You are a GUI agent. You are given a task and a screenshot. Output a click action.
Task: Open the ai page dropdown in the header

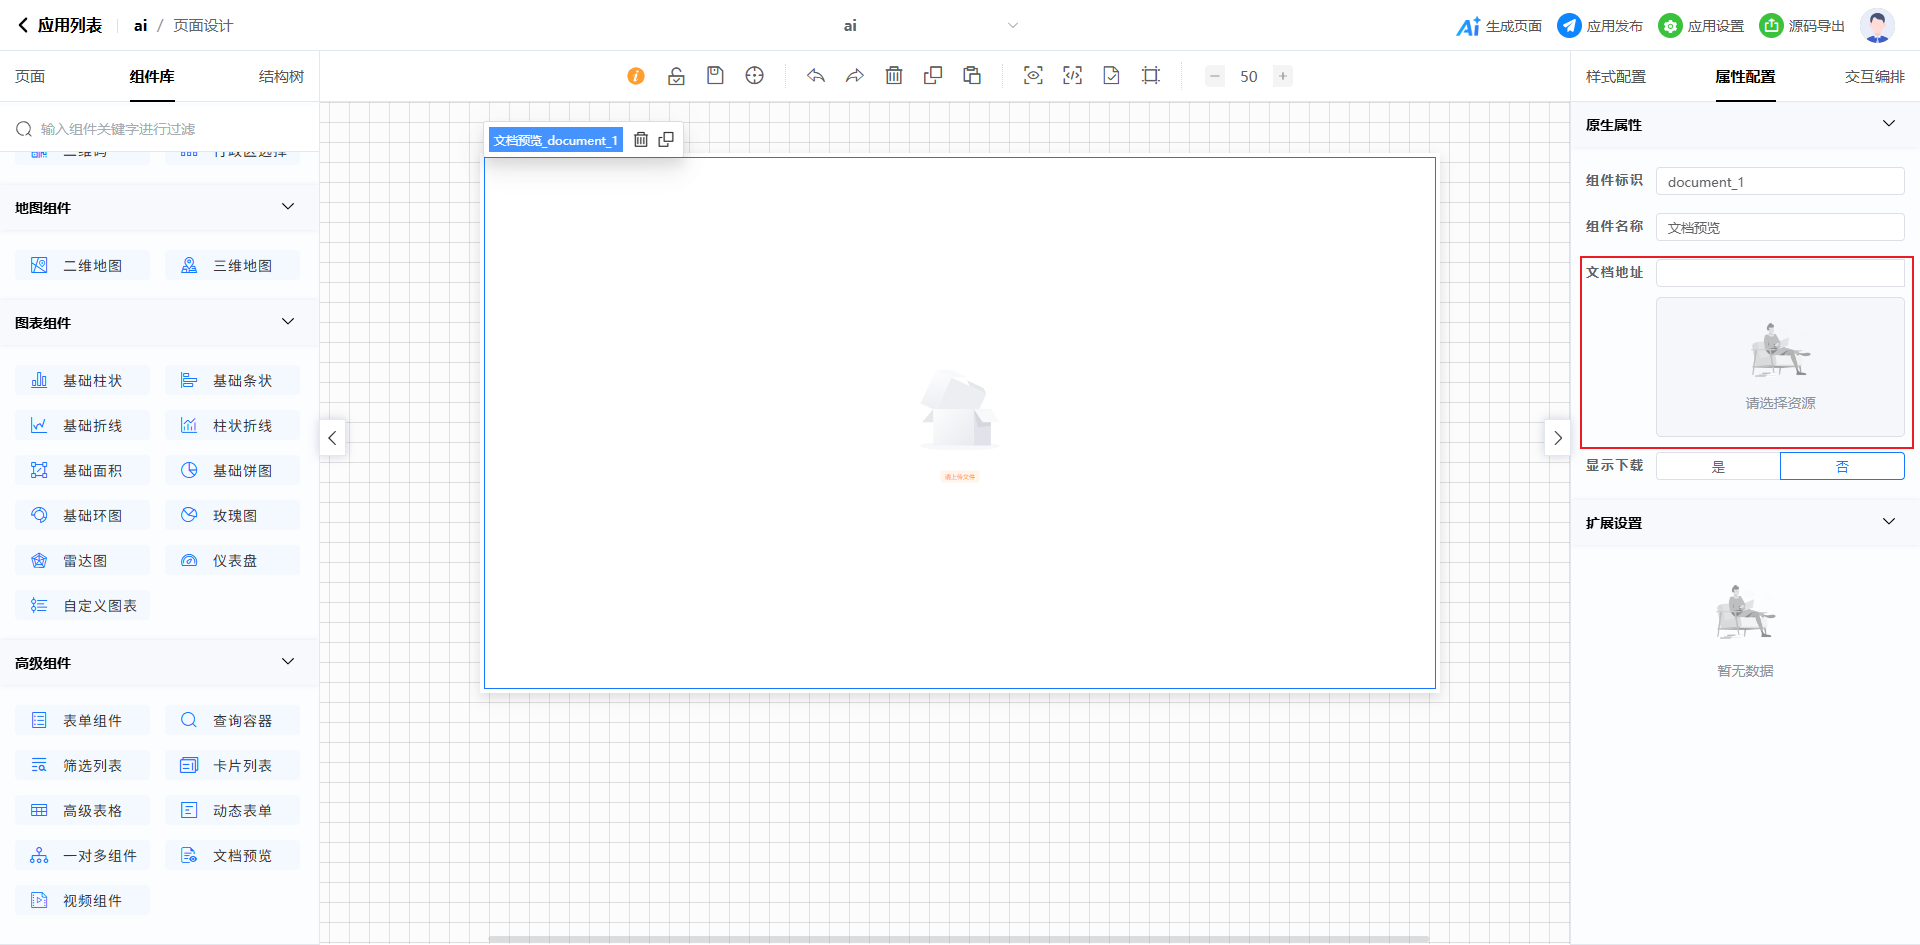pos(1012,26)
